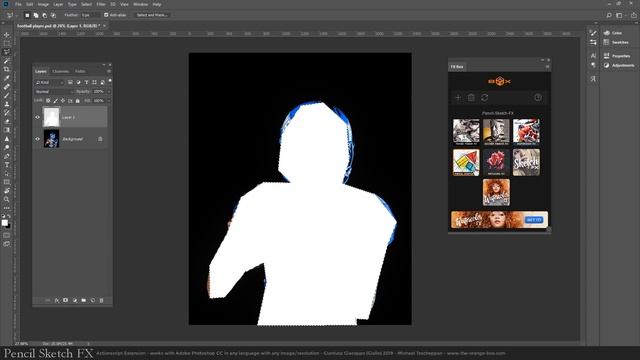Image resolution: width=640 pixels, height=360 pixels.
Task: Open the File menu
Action: [x=18, y=4]
